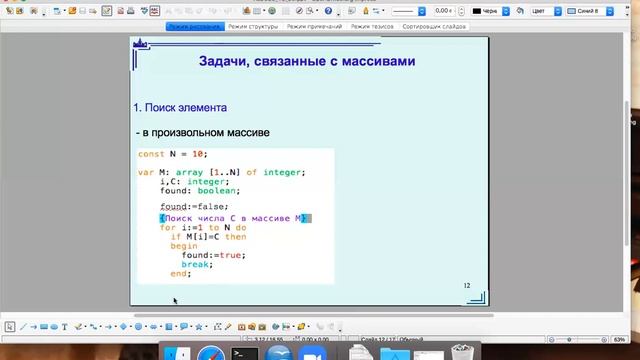Click the light blue fill color swatch
Screen dimensions: 640x360
(x=571, y=11)
